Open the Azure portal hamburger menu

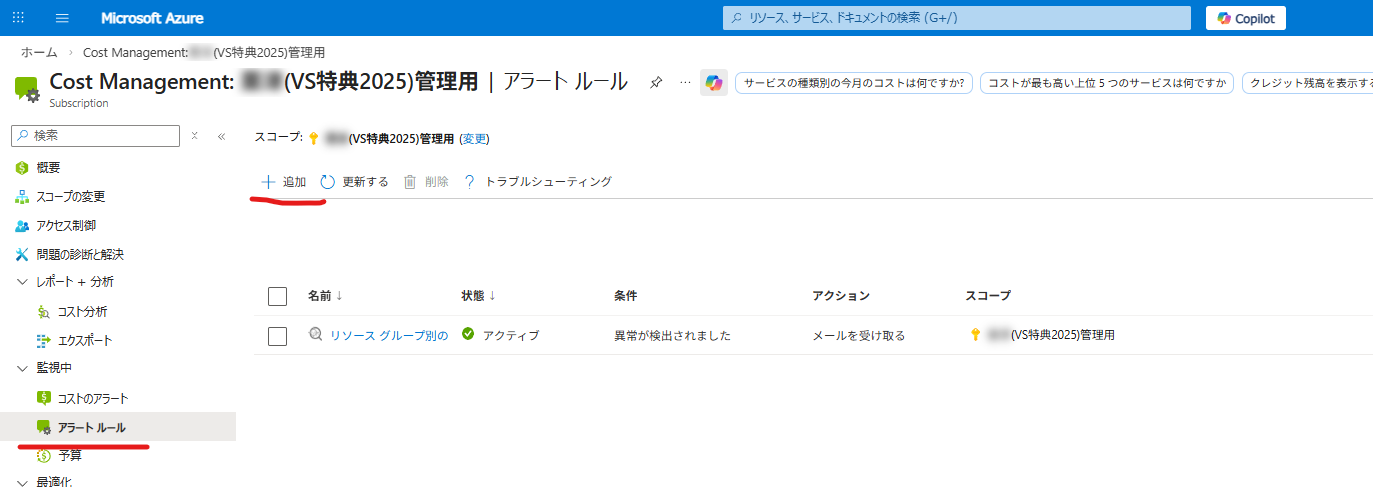[x=62, y=18]
